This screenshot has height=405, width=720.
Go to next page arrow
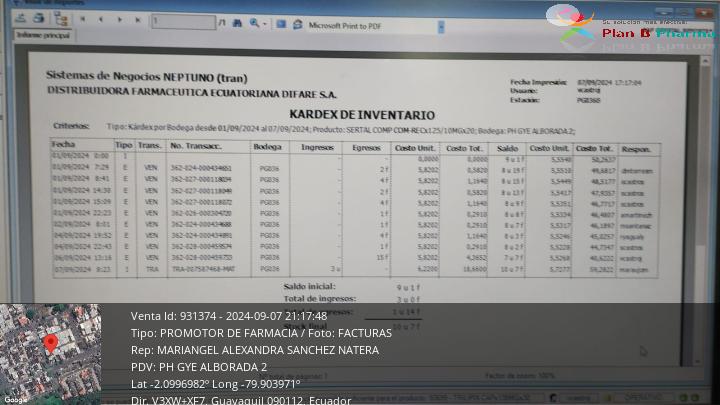tap(119, 20)
